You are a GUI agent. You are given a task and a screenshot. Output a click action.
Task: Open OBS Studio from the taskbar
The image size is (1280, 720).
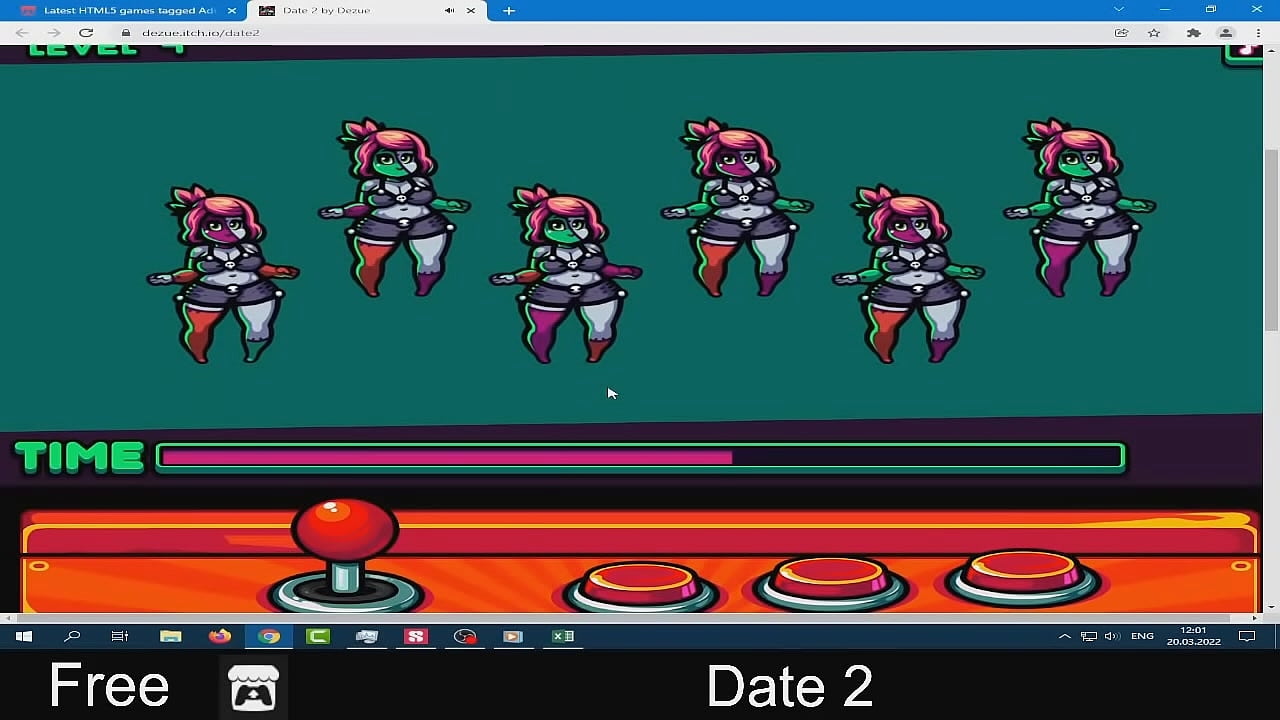pos(463,636)
